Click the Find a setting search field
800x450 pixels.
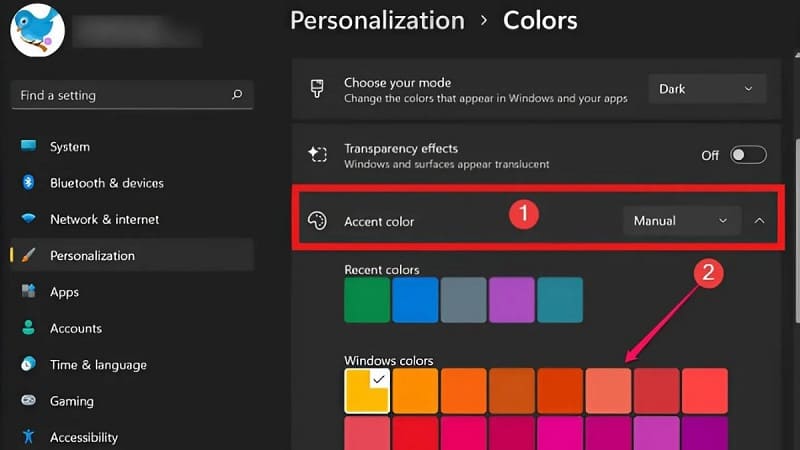coord(120,96)
